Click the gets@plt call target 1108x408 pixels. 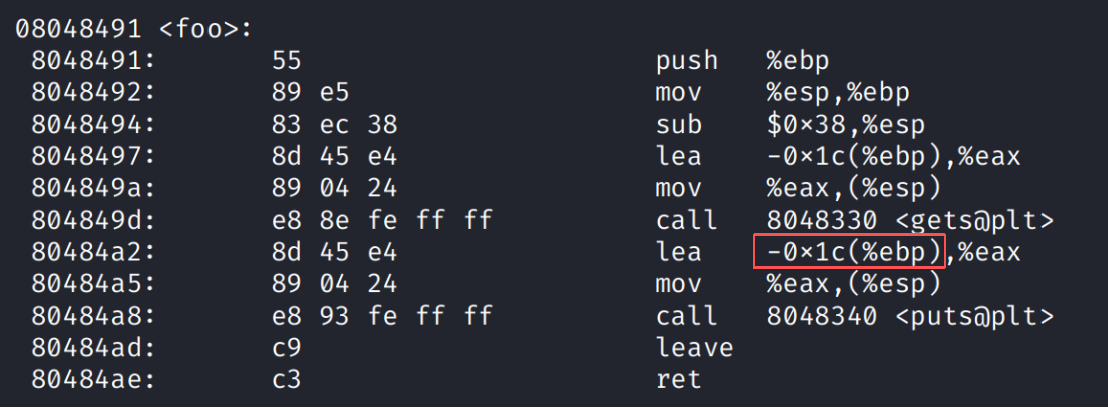click(909, 220)
